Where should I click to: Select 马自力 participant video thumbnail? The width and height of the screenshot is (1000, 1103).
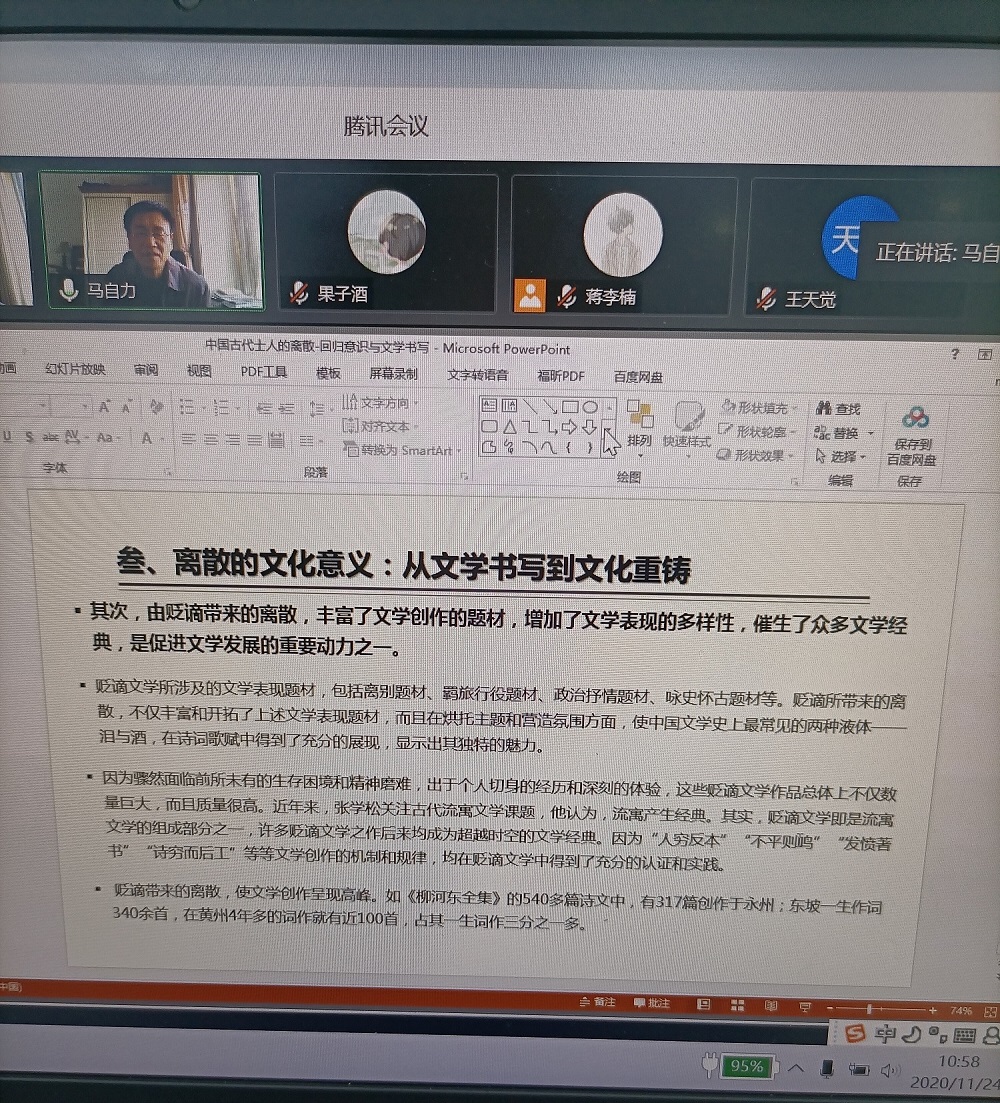point(150,240)
